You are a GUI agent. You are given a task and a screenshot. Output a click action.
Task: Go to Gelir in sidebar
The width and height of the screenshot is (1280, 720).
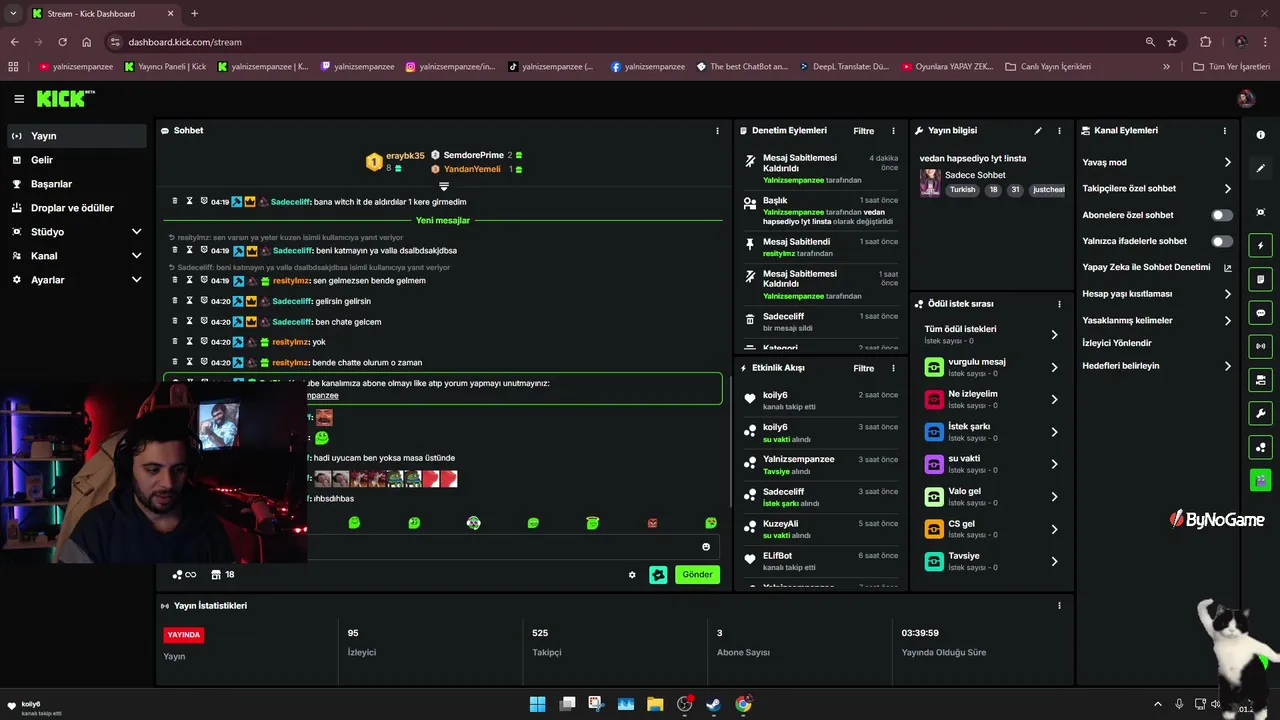pyautogui.click(x=78, y=160)
